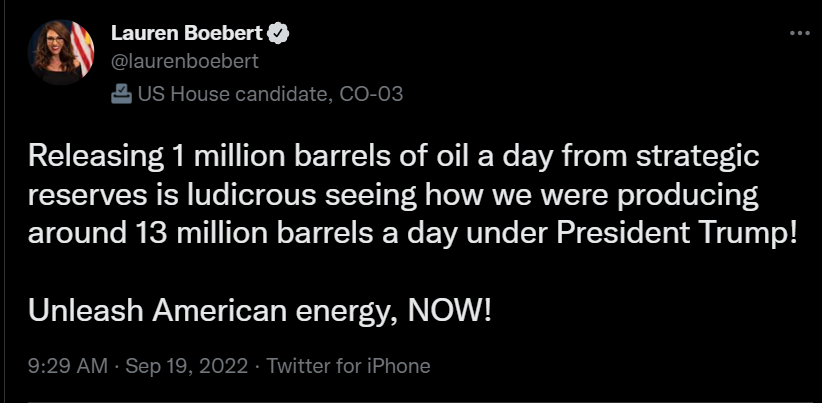Click the CO-03 district text

pos(371,94)
